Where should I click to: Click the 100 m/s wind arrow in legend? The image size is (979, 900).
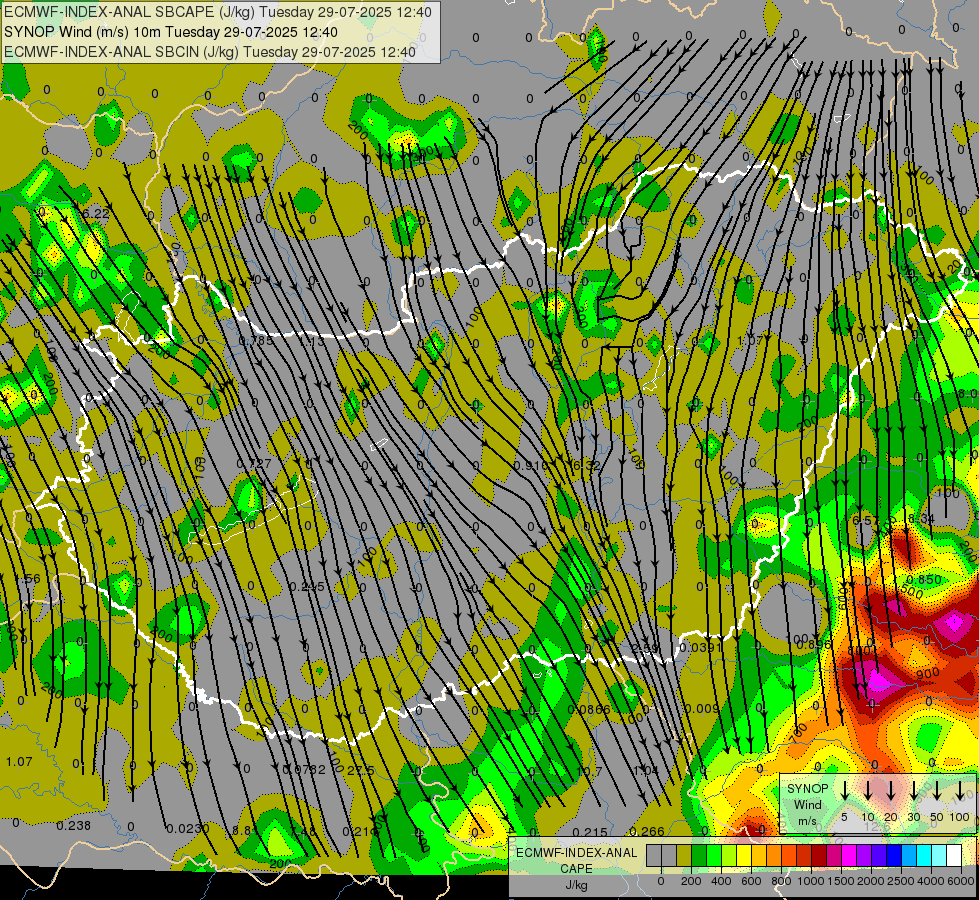click(960, 791)
